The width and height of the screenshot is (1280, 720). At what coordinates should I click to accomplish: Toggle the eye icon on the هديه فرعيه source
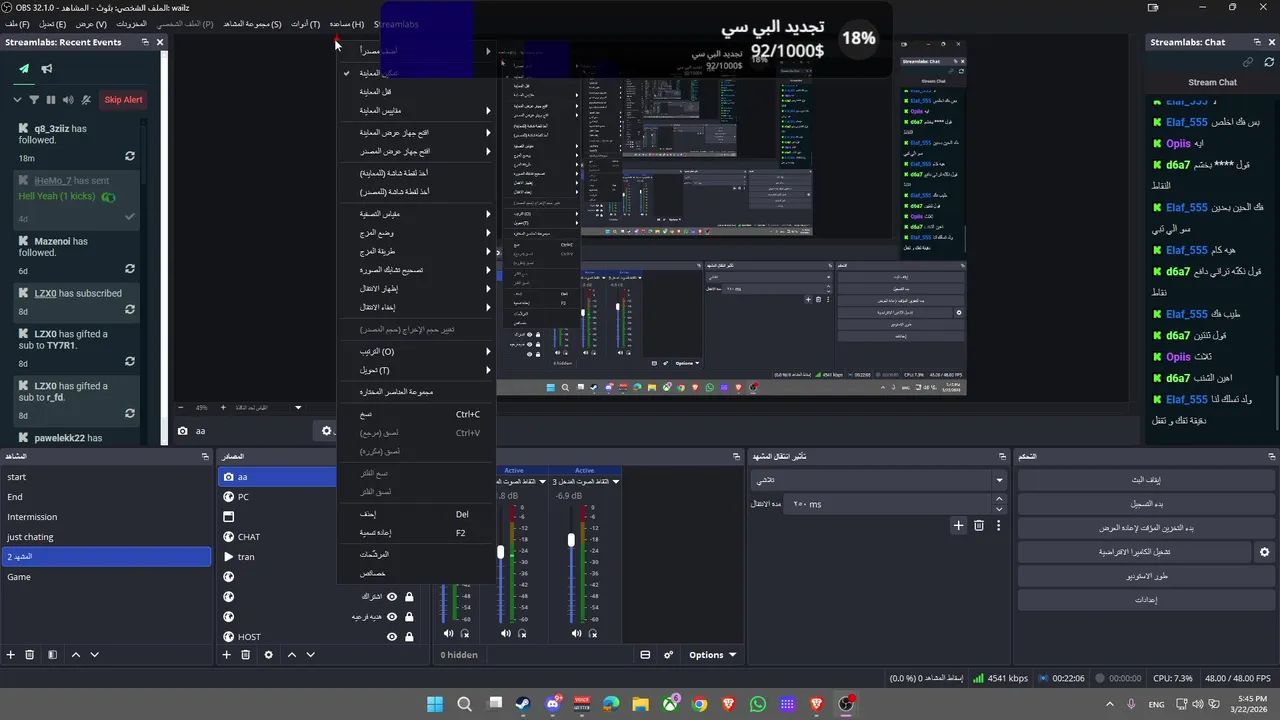coord(392,617)
